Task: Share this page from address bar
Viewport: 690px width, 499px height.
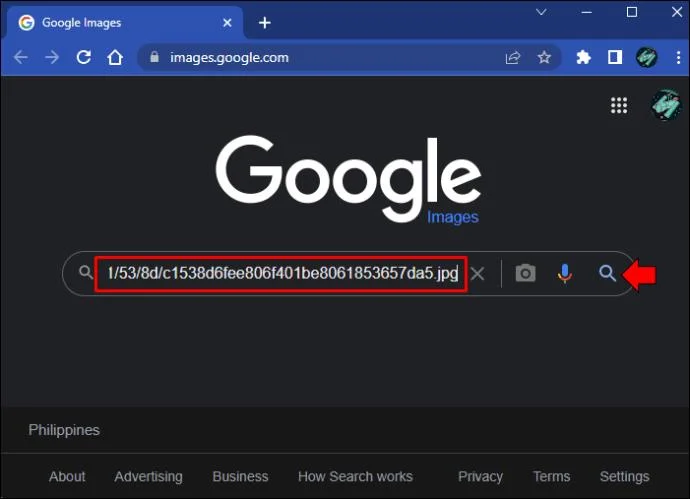Action: coord(513,57)
